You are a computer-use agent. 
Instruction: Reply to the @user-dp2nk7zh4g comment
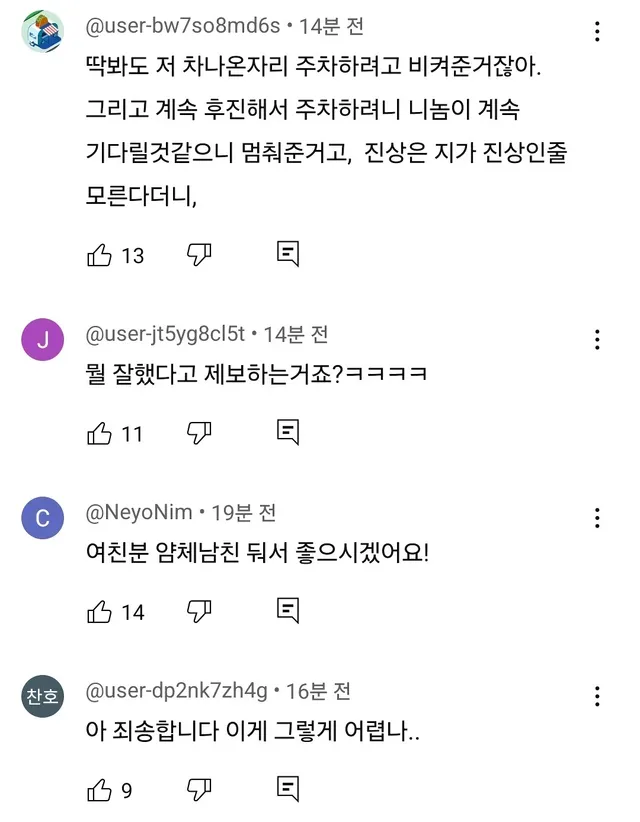[x=288, y=789]
